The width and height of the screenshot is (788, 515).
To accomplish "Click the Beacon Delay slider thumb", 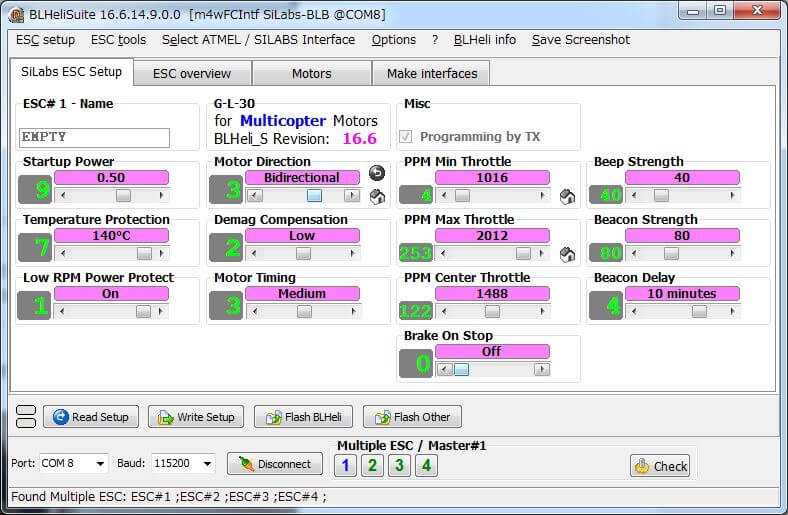I will (x=699, y=312).
